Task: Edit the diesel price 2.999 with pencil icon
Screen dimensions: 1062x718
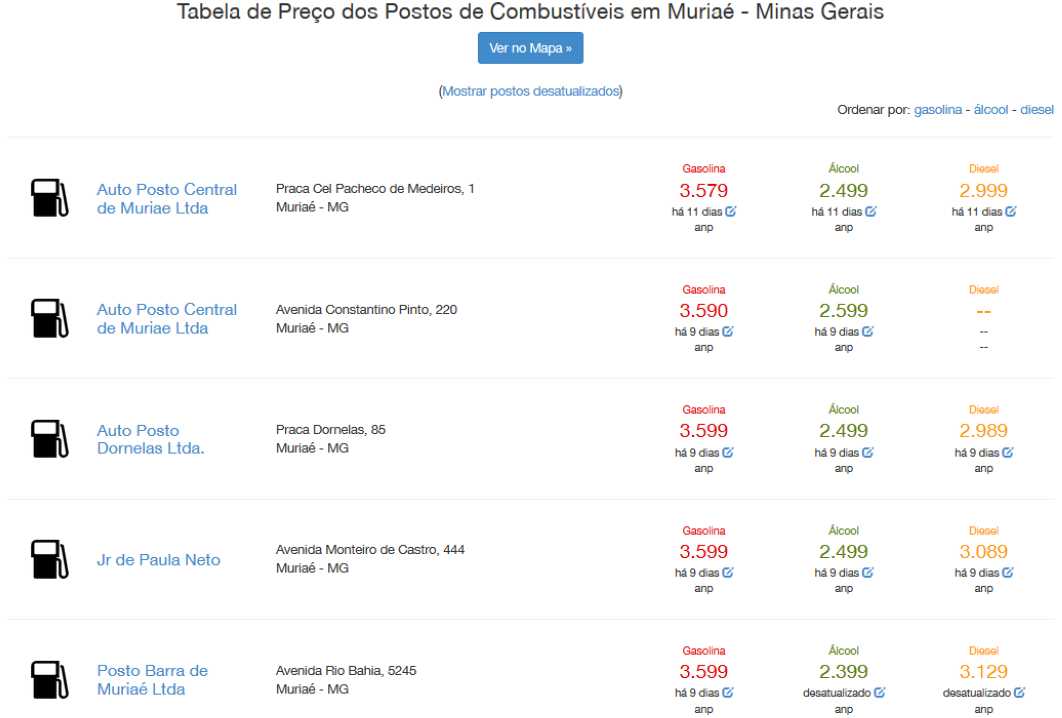Action: point(1011,211)
